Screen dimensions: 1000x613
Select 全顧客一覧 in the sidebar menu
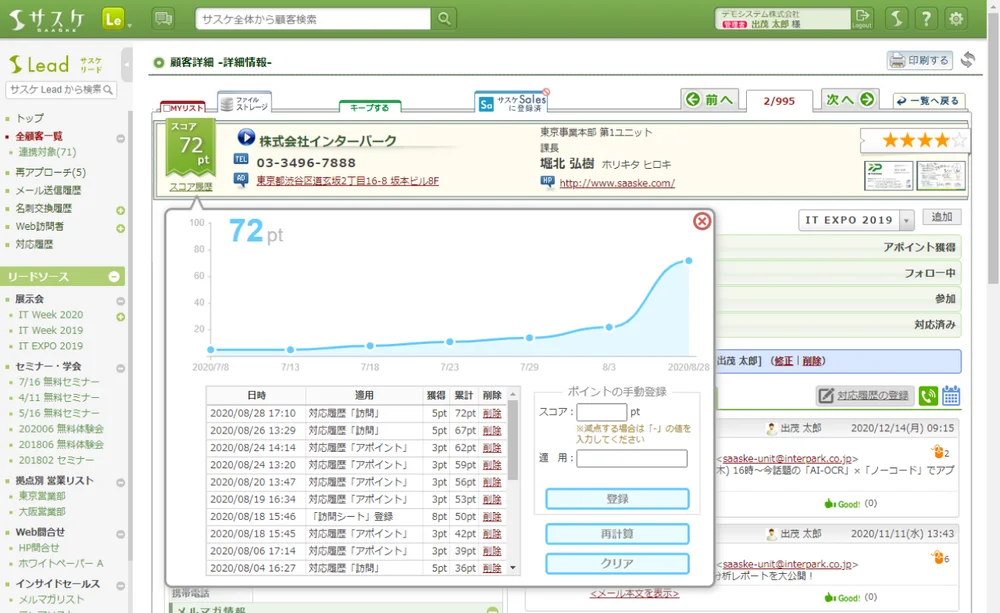pyautogui.click(x=39, y=136)
